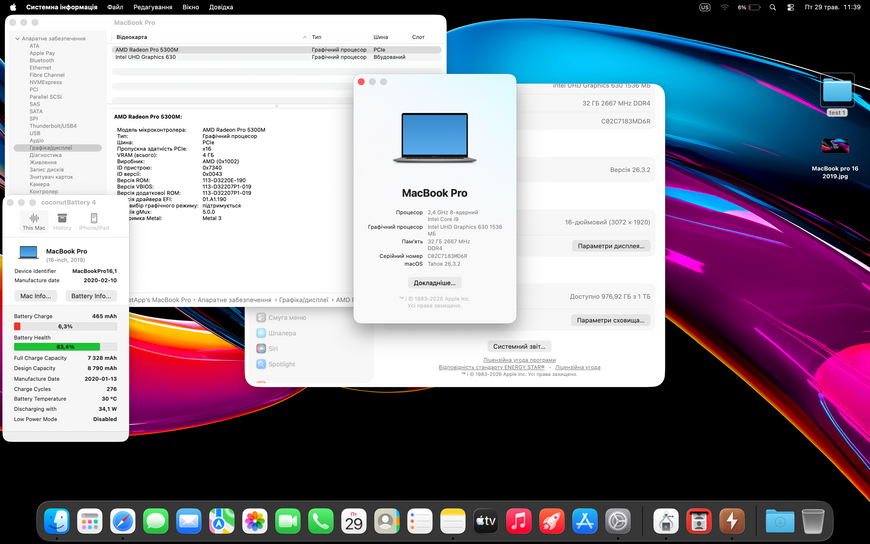This screenshot has height=544, width=870.
Task: Open App Store from the Dock
Action: 585,521
